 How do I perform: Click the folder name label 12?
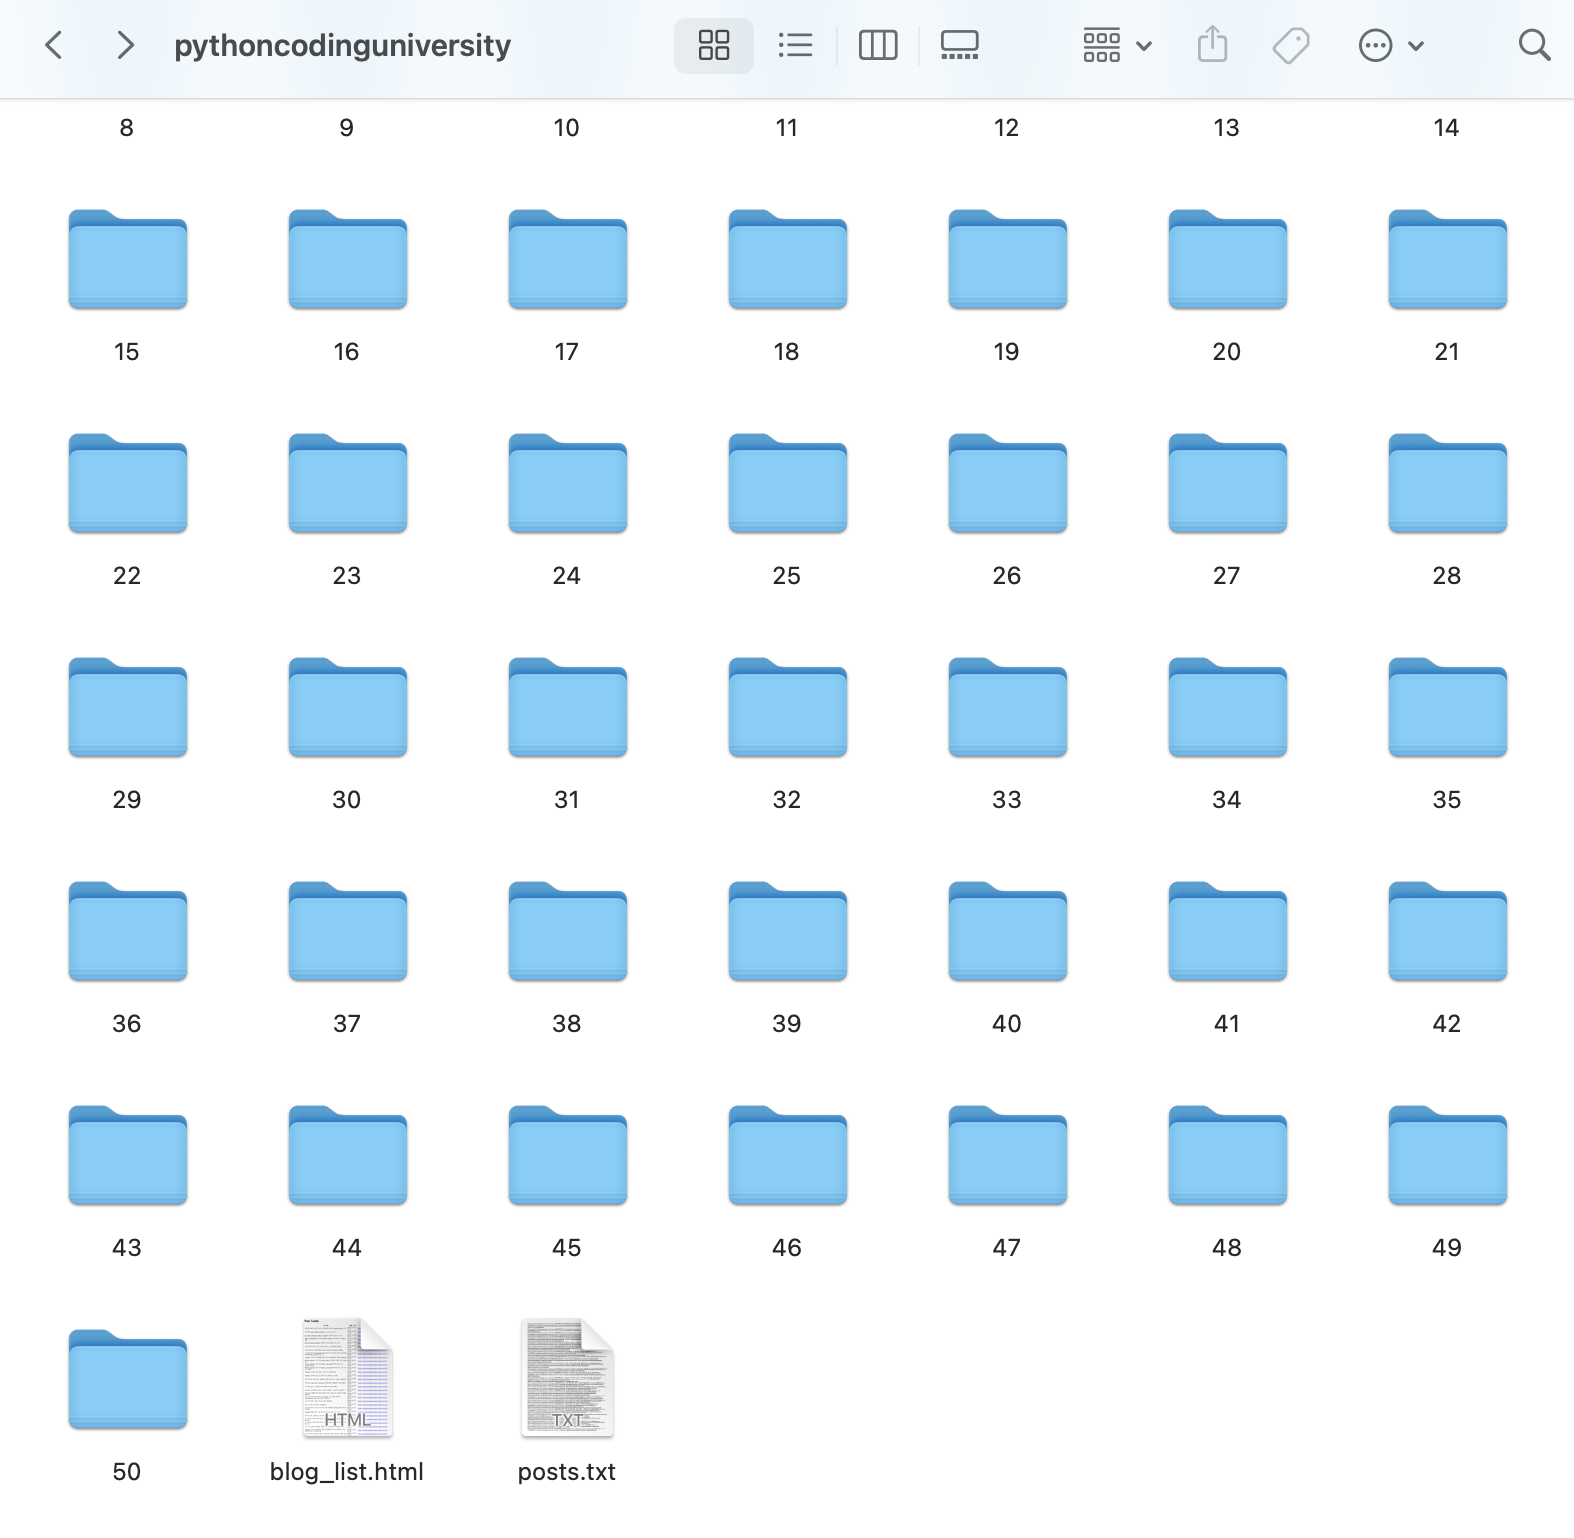(1007, 128)
